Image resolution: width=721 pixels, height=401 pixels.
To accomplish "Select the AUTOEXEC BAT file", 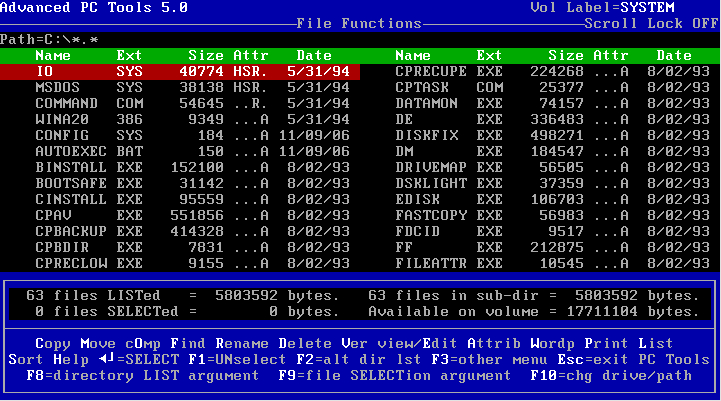I will pos(193,151).
